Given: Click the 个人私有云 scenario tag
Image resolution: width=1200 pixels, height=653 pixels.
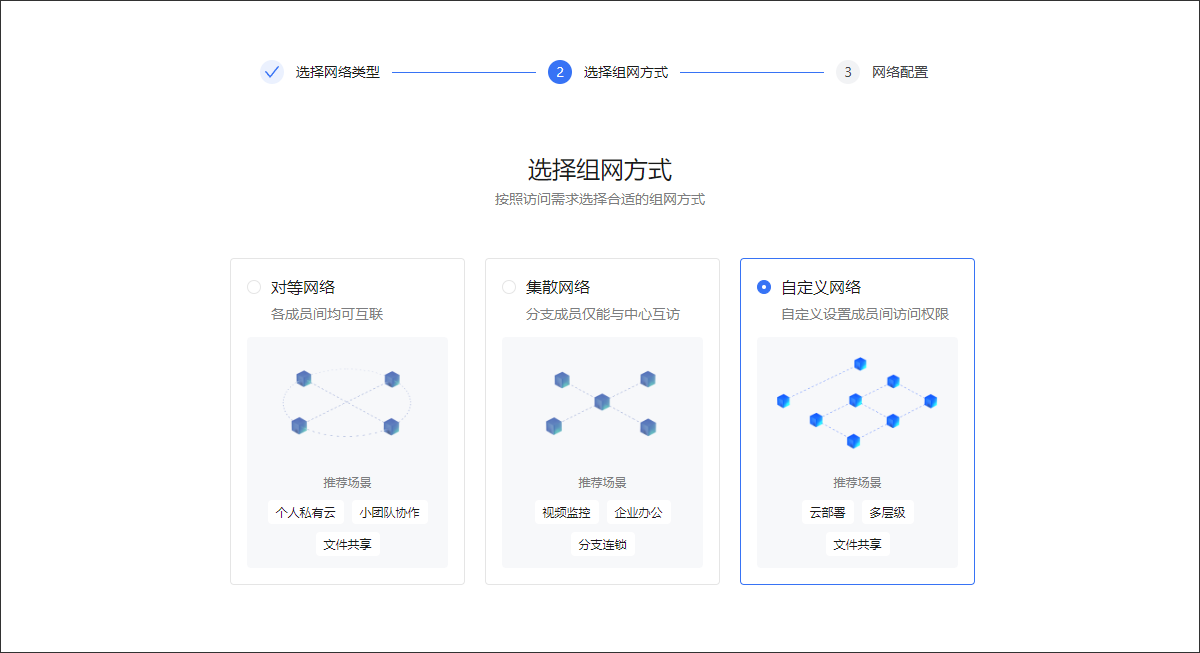Looking at the screenshot, I should (x=306, y=513).
